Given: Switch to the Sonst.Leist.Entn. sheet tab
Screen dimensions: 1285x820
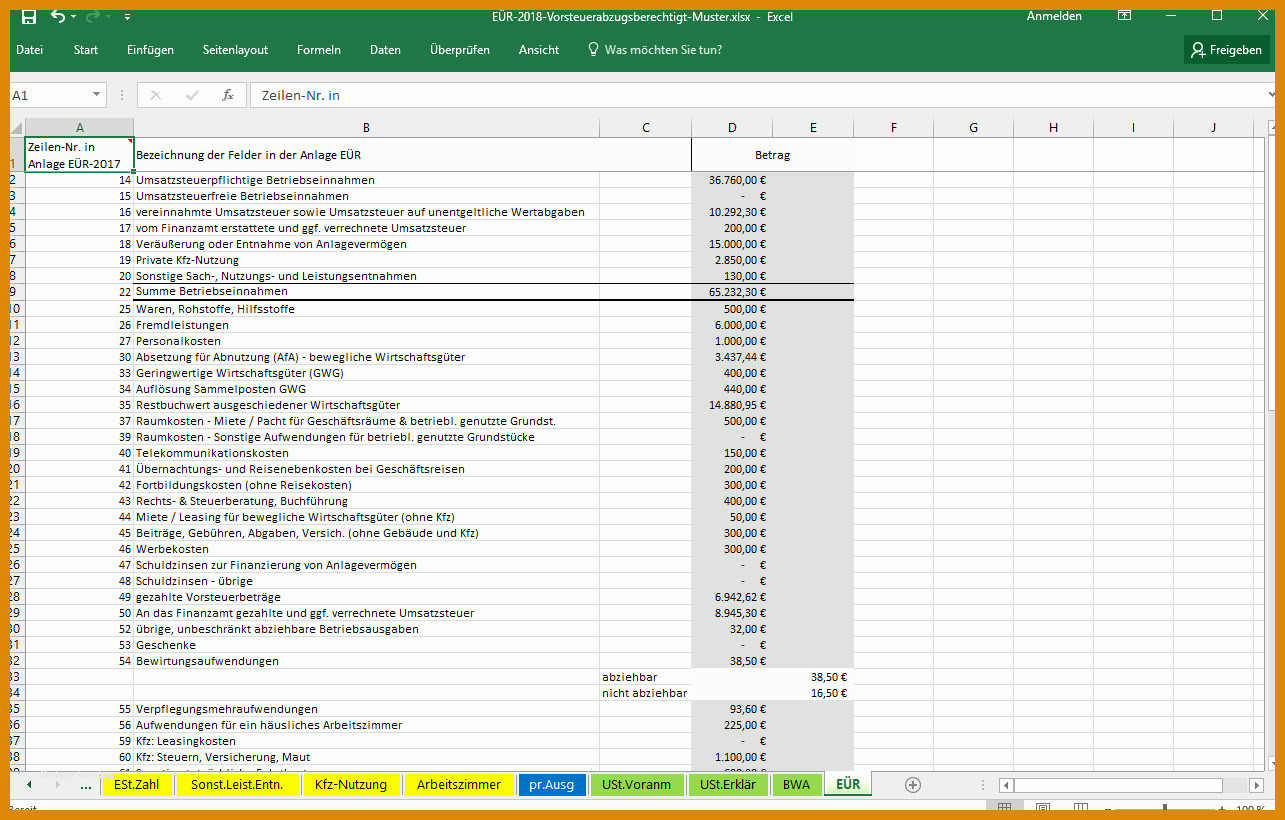Looking at the screenshot, I should 237,785.
